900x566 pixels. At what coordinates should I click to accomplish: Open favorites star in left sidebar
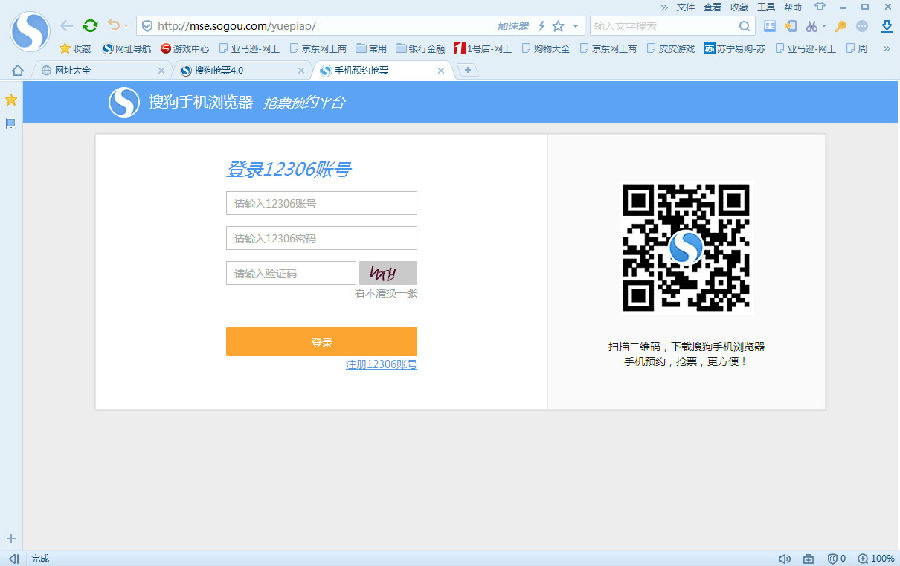pos(11,100)
